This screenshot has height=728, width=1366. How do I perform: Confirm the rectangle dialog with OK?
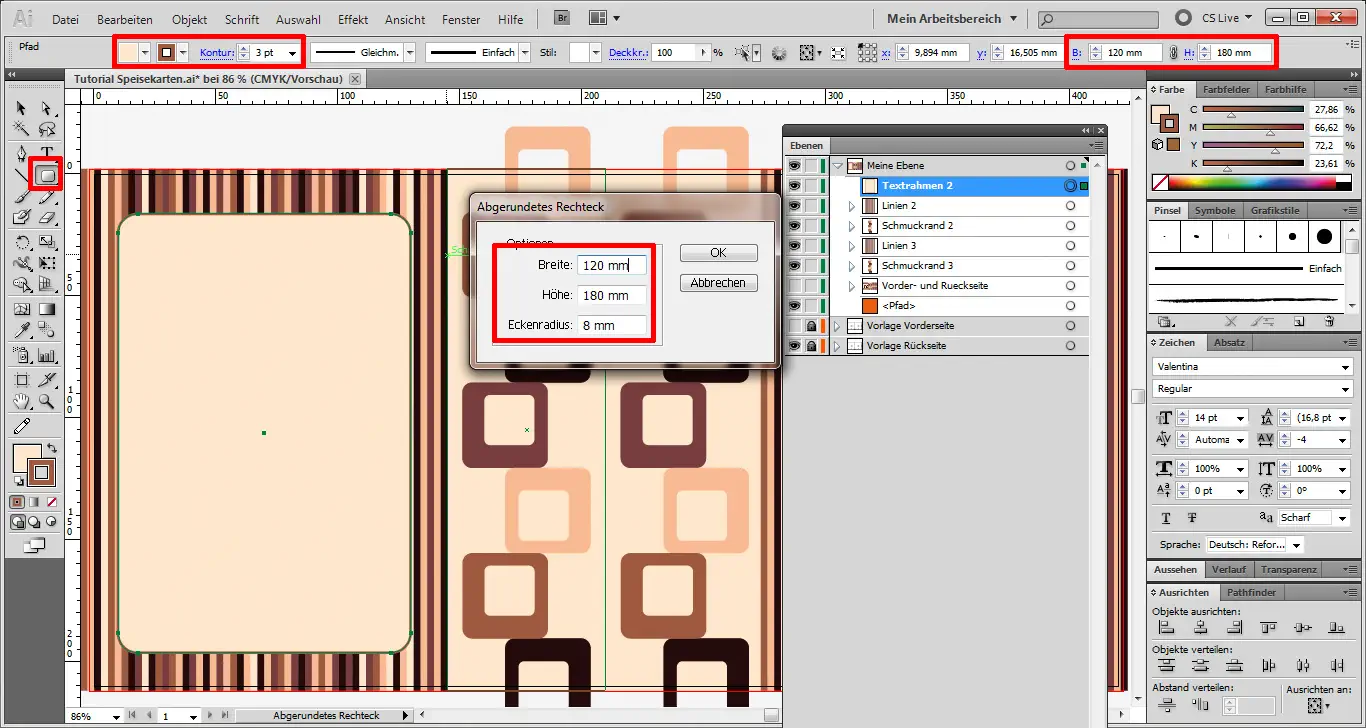pyautogui.click(x=717, y=252)
